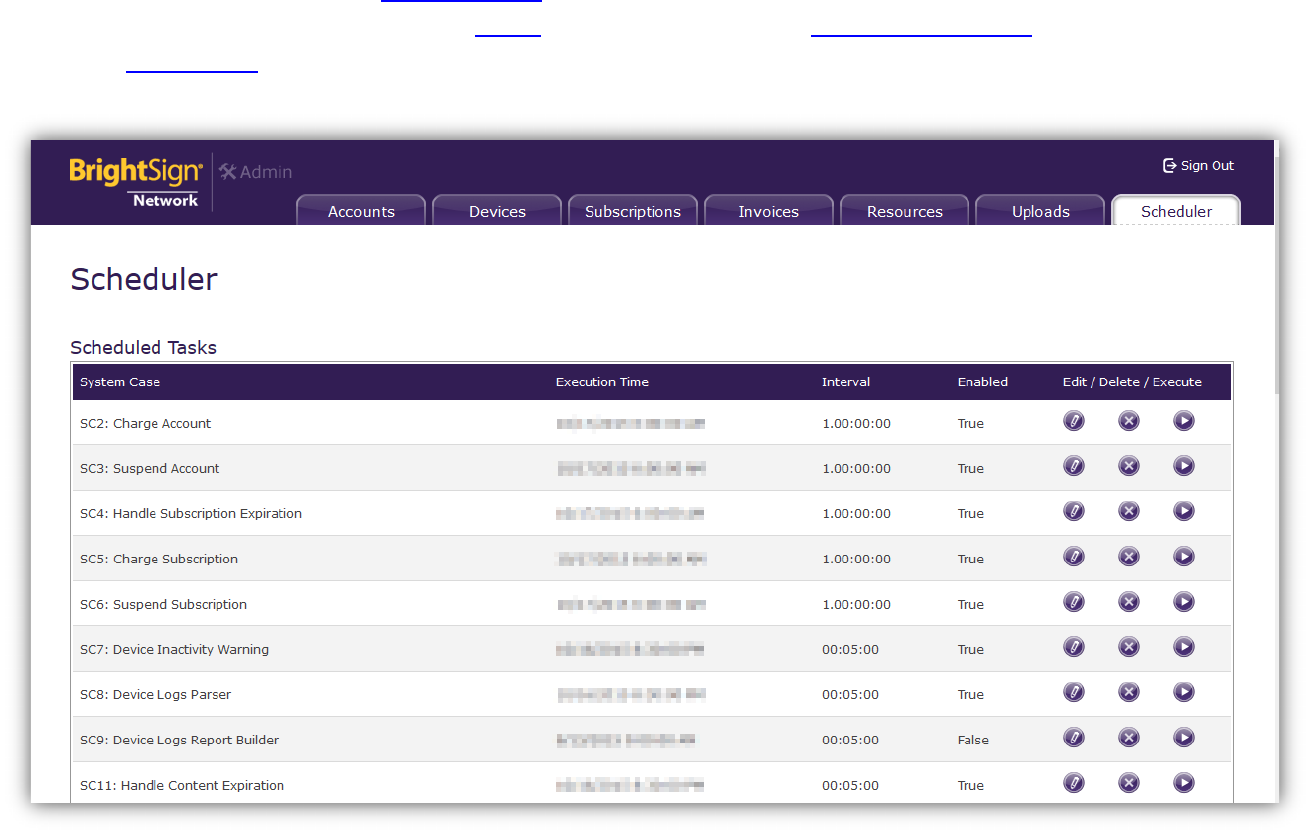This screenshot has height=834, width=1310.
Task: Select the SC2: Charge Account row label
Action: 146,424
